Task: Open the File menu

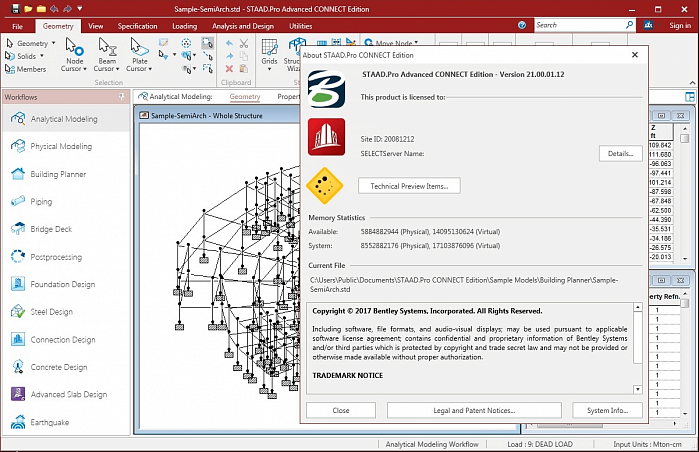Action: pyautogui.click(x=17, y=26)
